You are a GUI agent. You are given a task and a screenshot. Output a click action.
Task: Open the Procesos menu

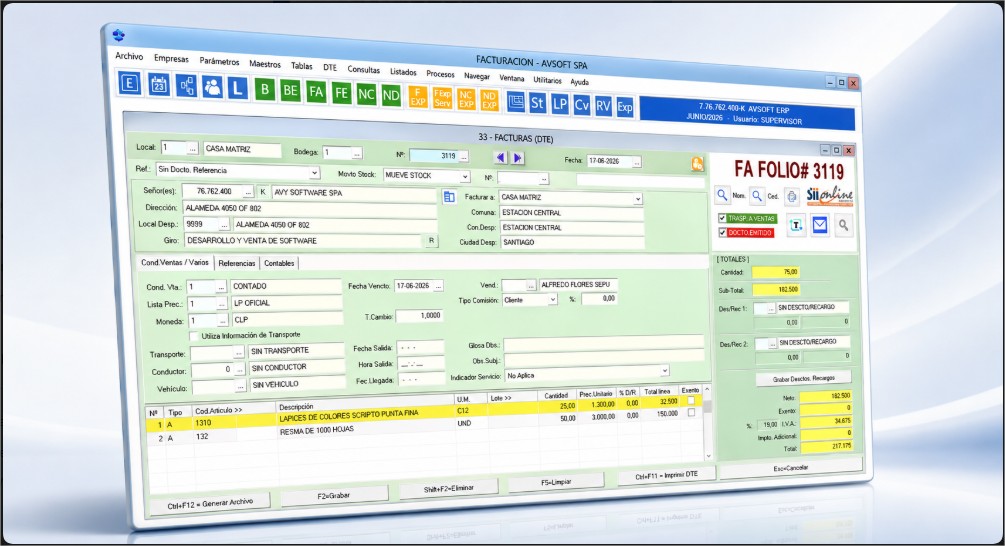440,74
